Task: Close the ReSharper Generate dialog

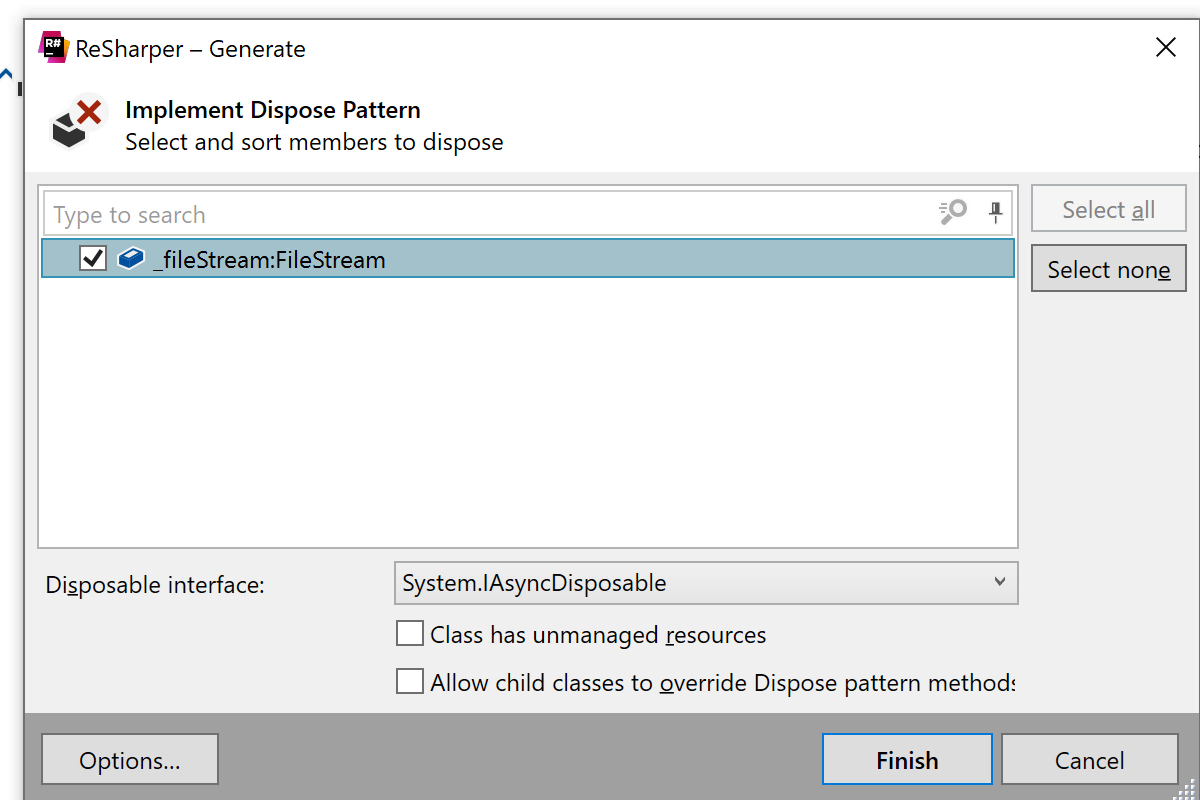Action: [x=1165, y=48]
